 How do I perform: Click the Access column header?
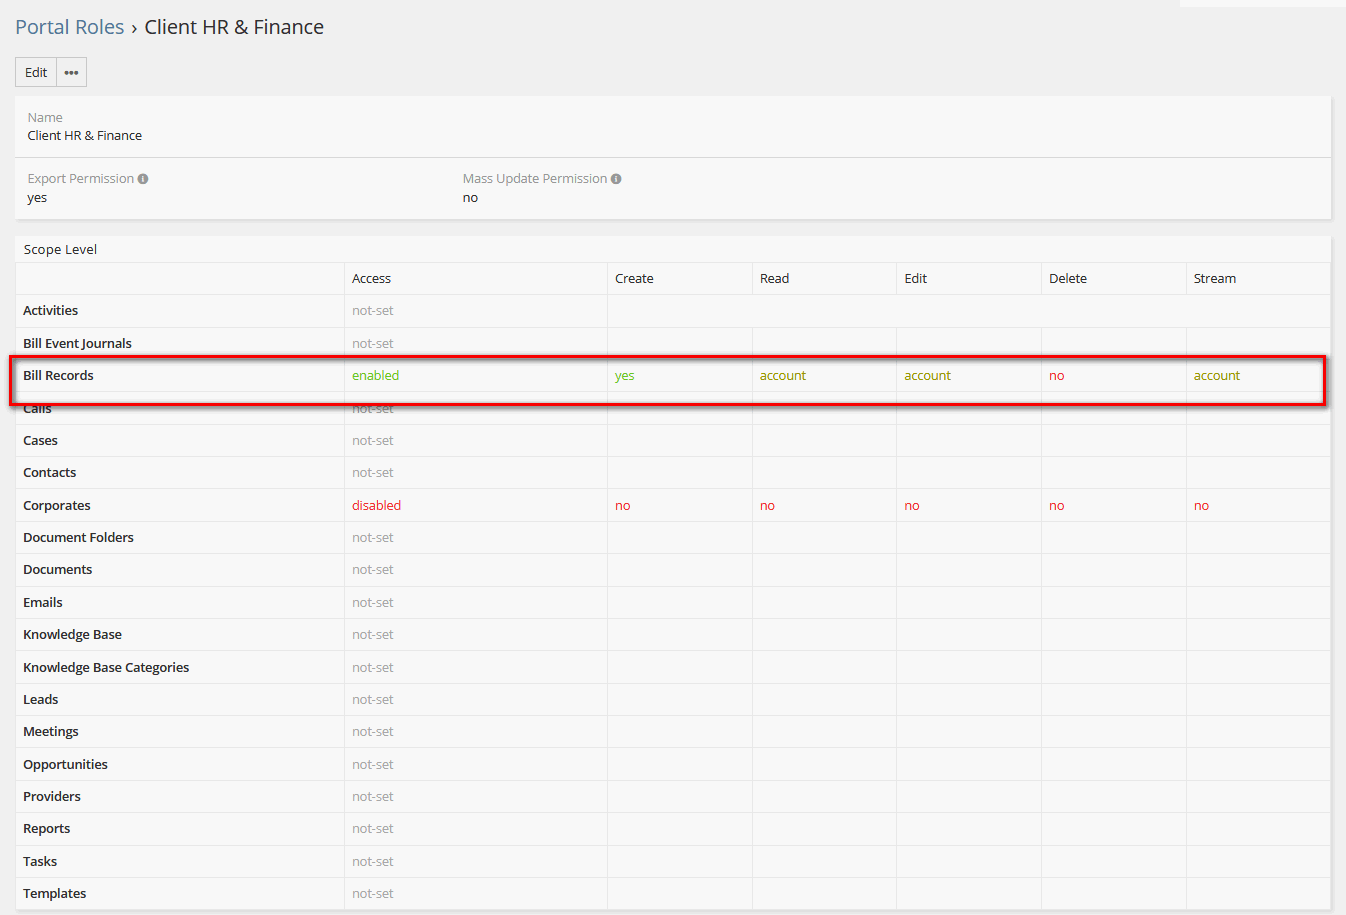pyautogui.click(x=371, y=279)
